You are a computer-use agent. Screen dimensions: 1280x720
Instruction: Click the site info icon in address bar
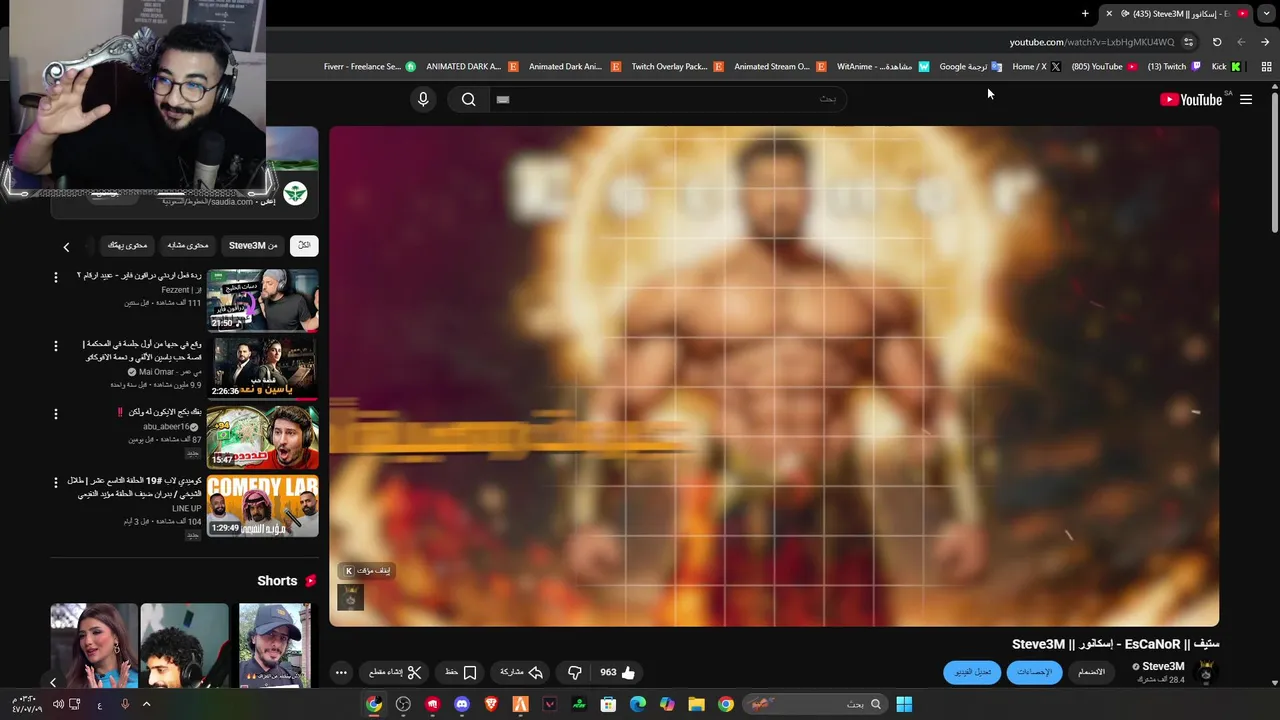click(1188, 42)
